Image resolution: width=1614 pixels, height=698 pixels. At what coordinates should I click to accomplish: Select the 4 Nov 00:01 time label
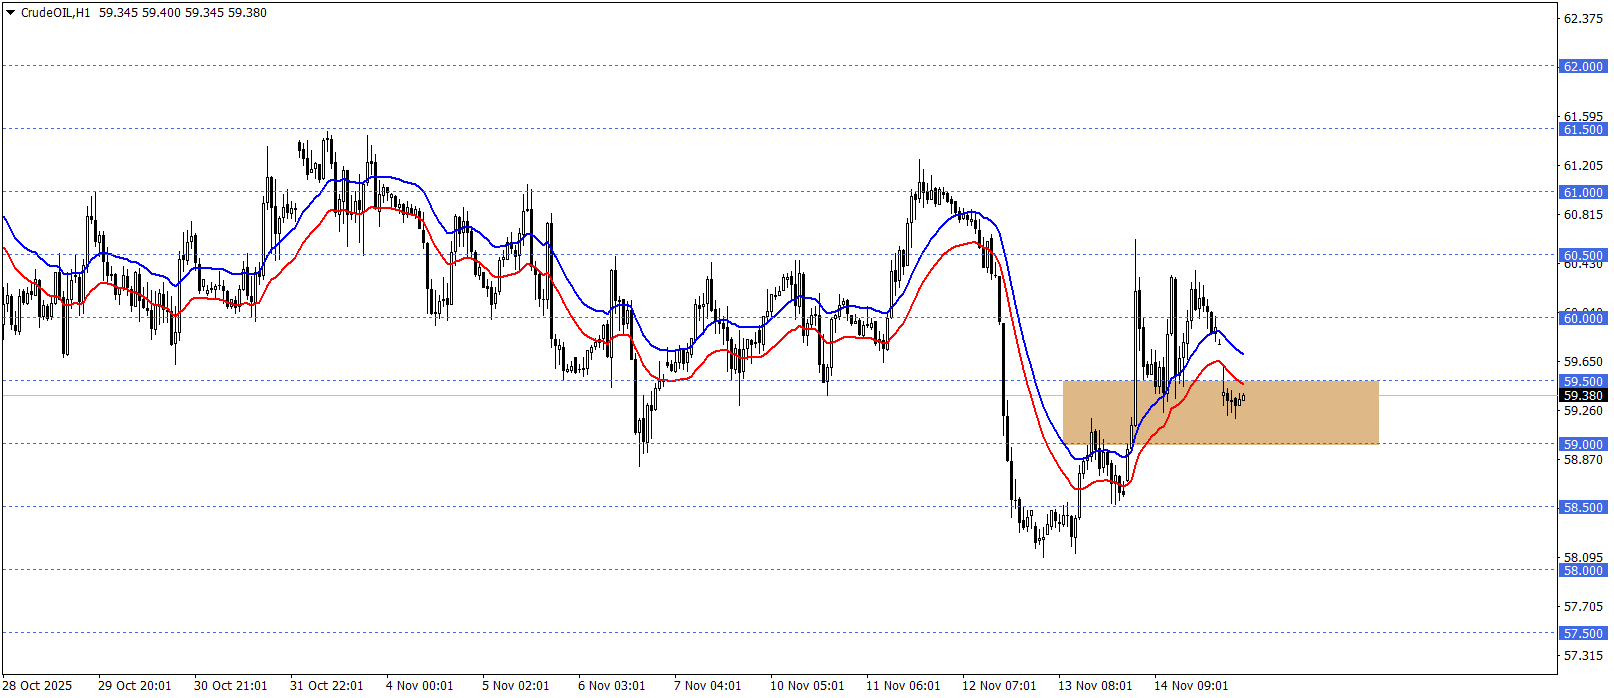(x=419, y=685)
